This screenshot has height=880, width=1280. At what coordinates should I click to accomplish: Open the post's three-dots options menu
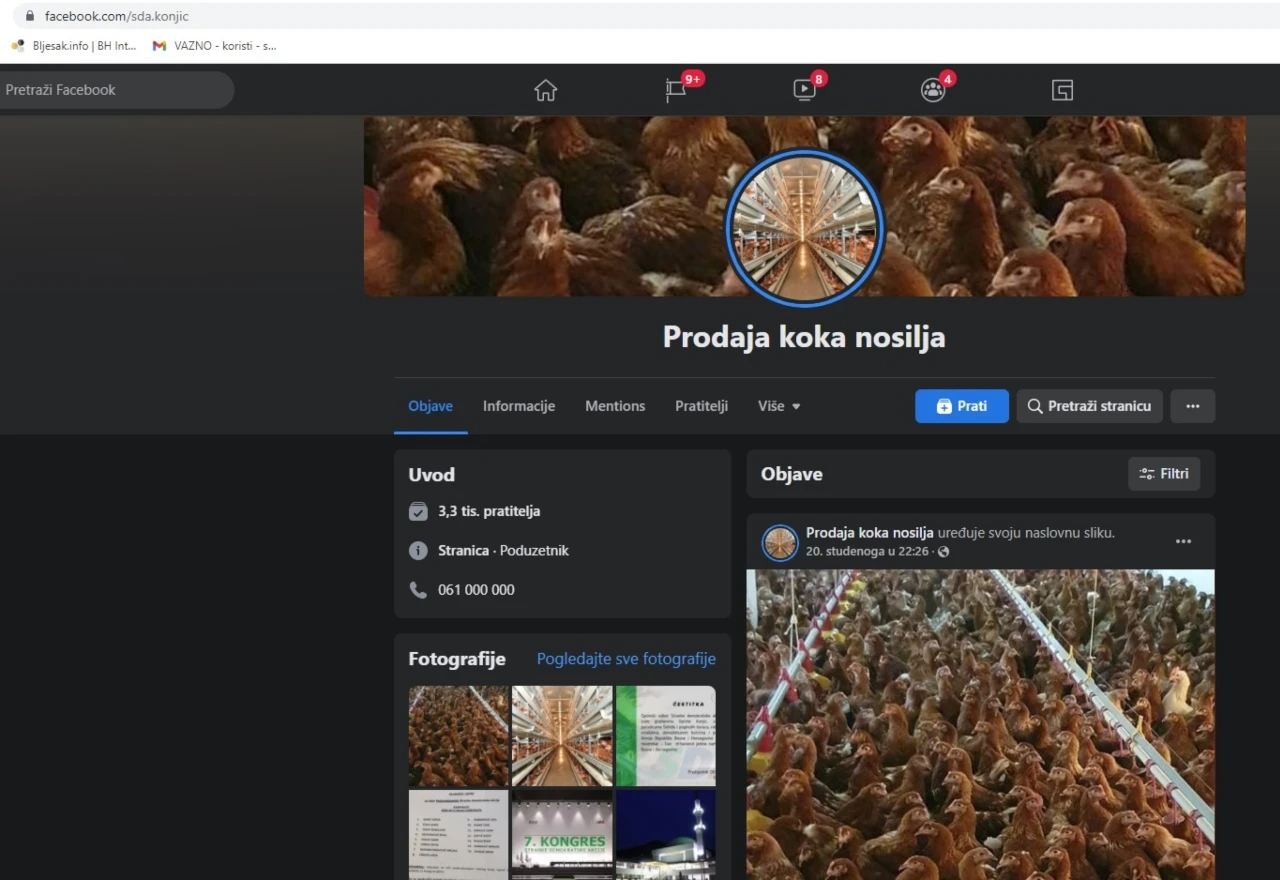tap(1183, 541)
